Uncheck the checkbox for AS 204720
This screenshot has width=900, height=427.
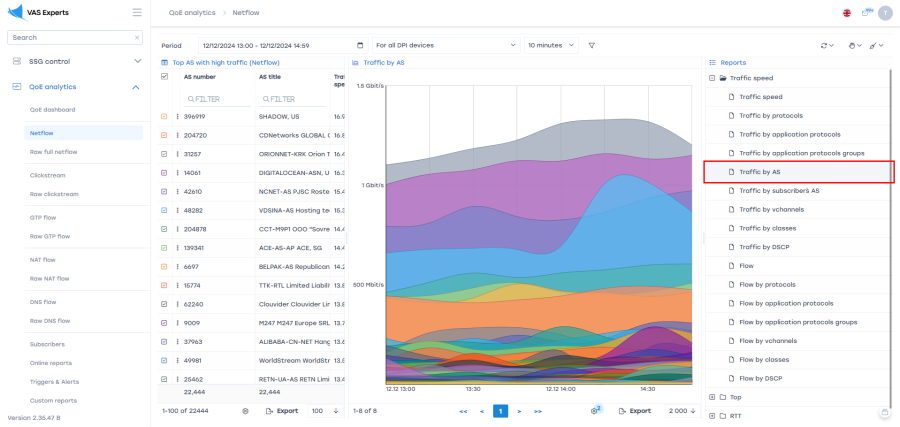point(165,135)
